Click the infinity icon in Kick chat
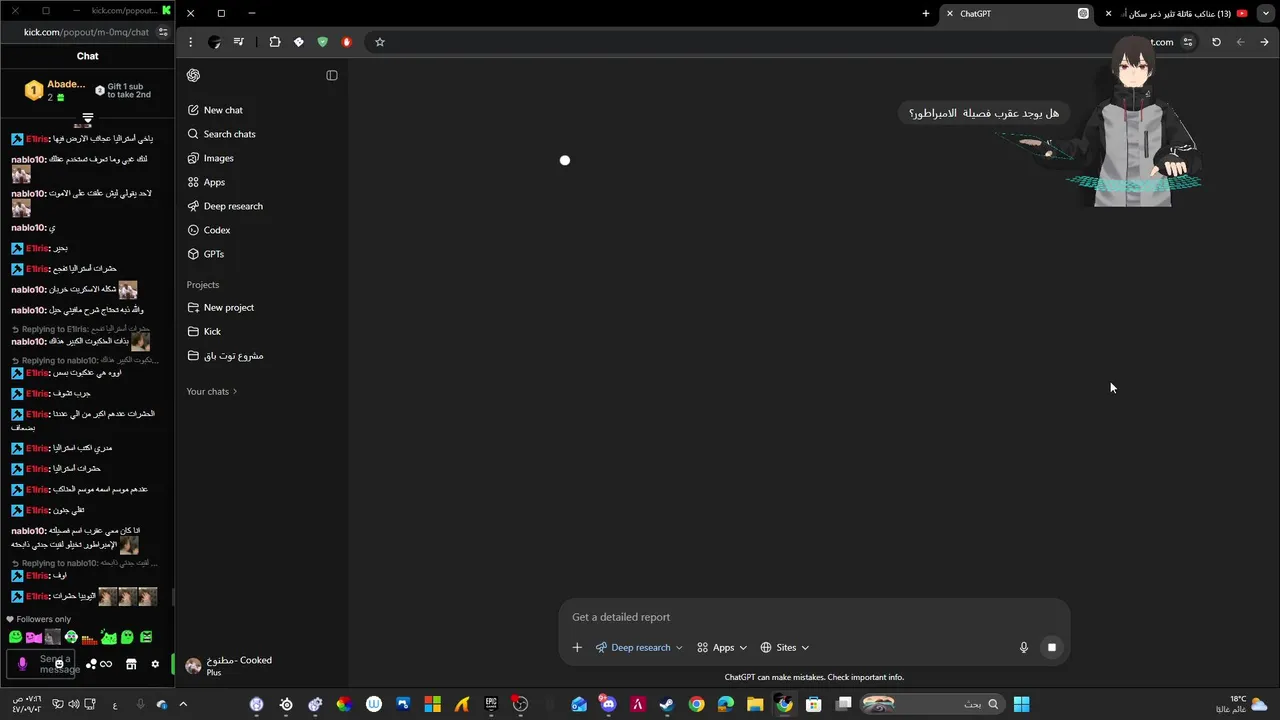Screen dimensions: 1280x720 (105, 664)
